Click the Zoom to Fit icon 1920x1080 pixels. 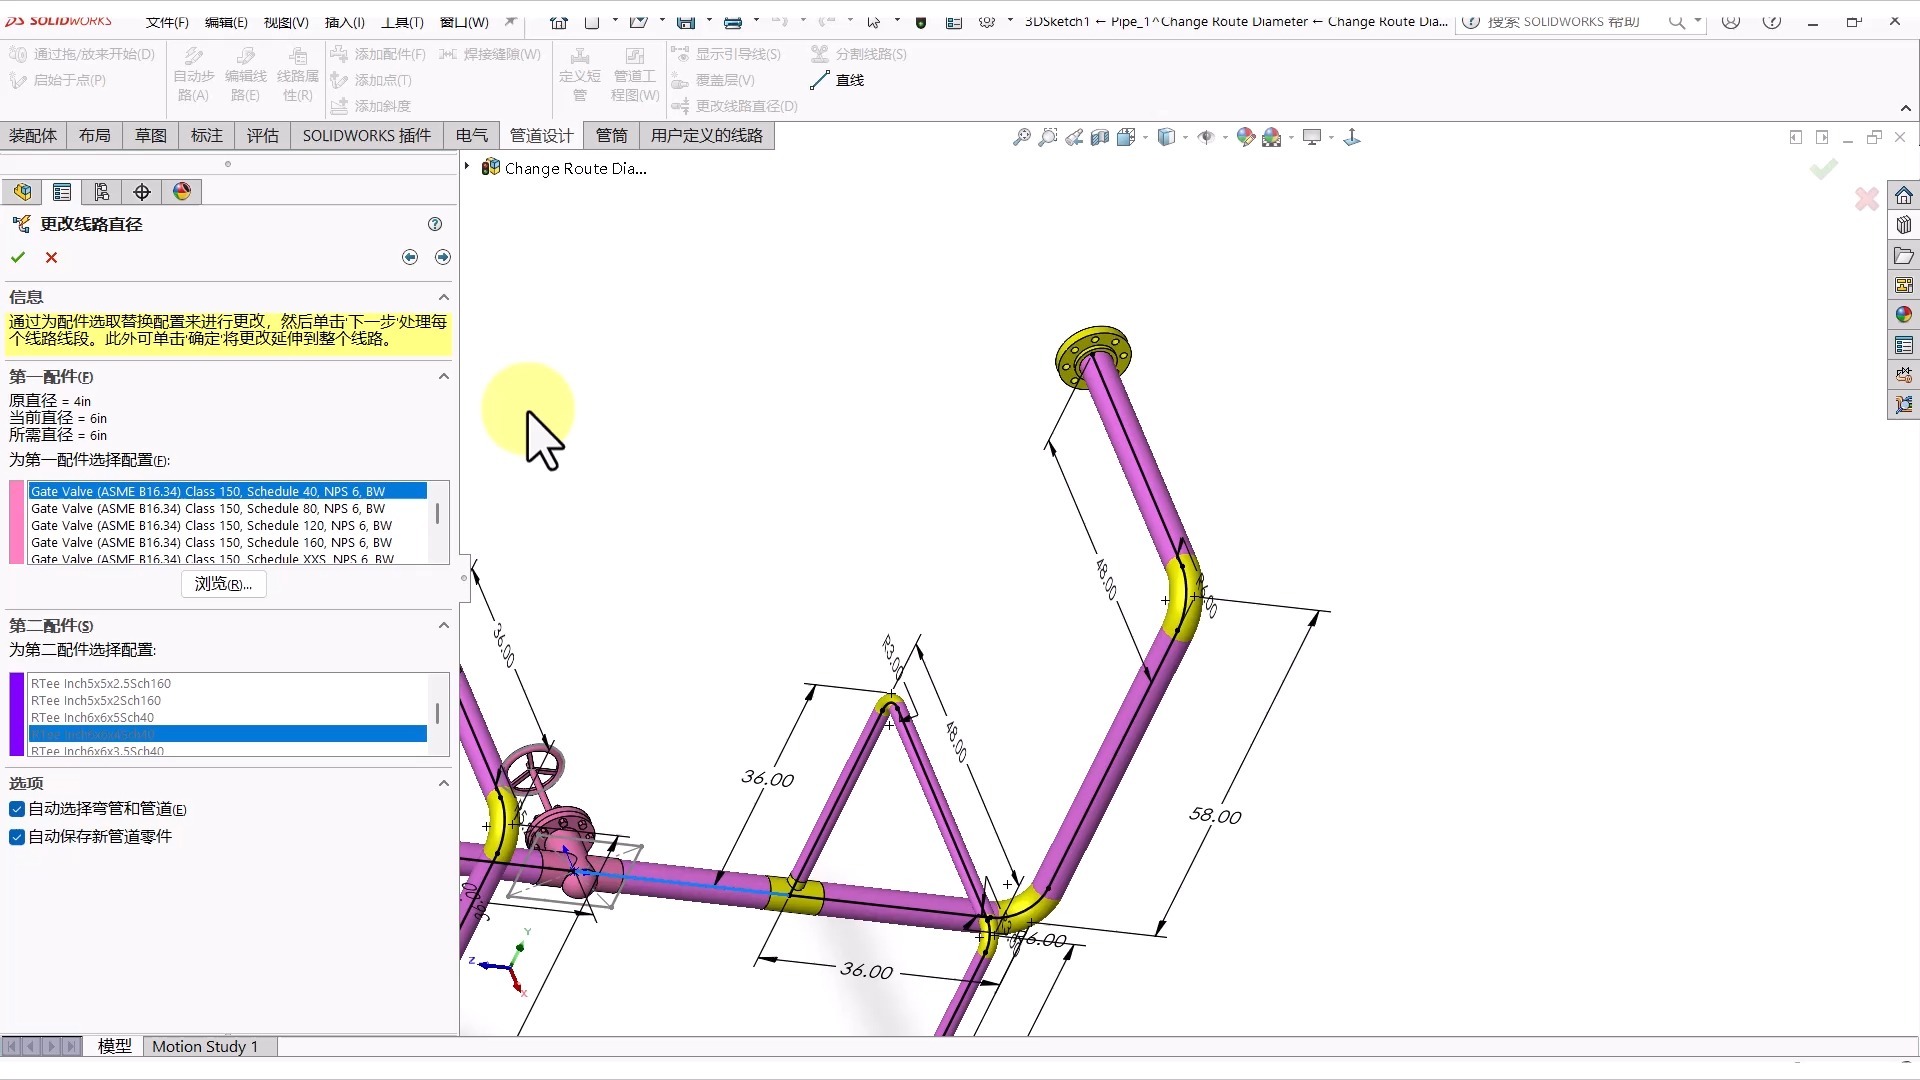1020,136
